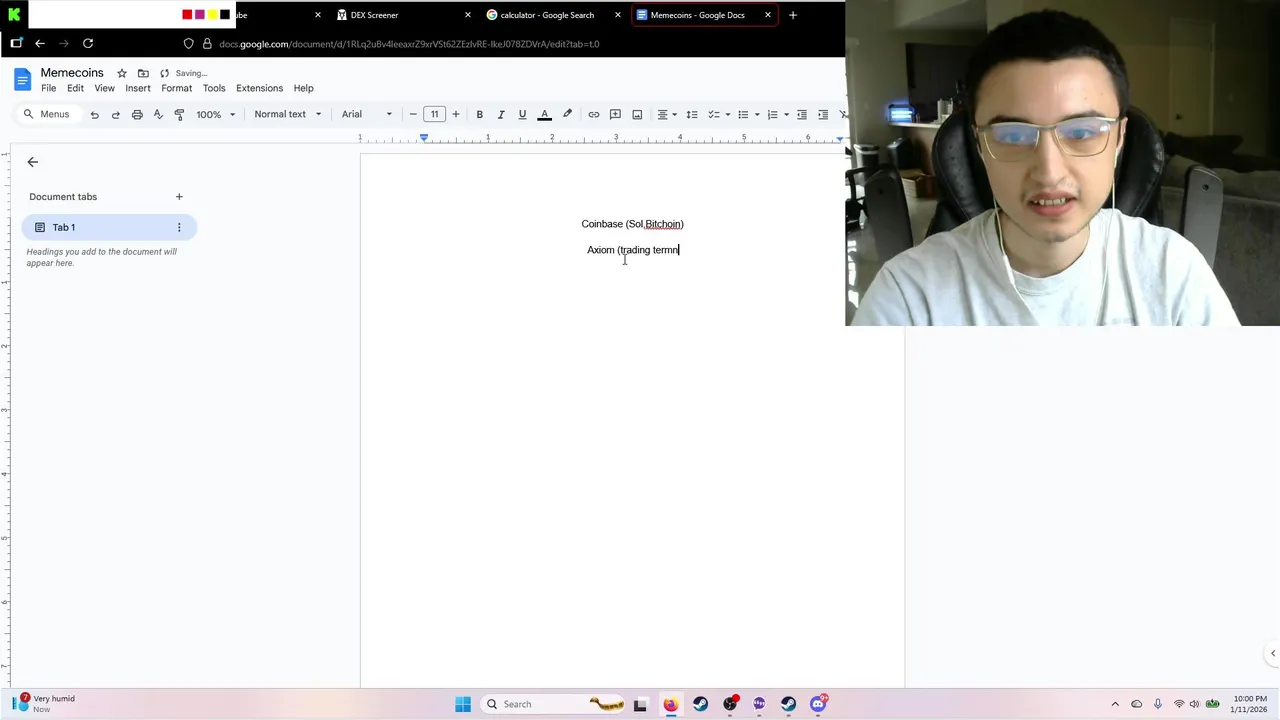The width and height of the screenshot is (1280, 720).
Task: Click the font size field
Action: tap(434, 114)
